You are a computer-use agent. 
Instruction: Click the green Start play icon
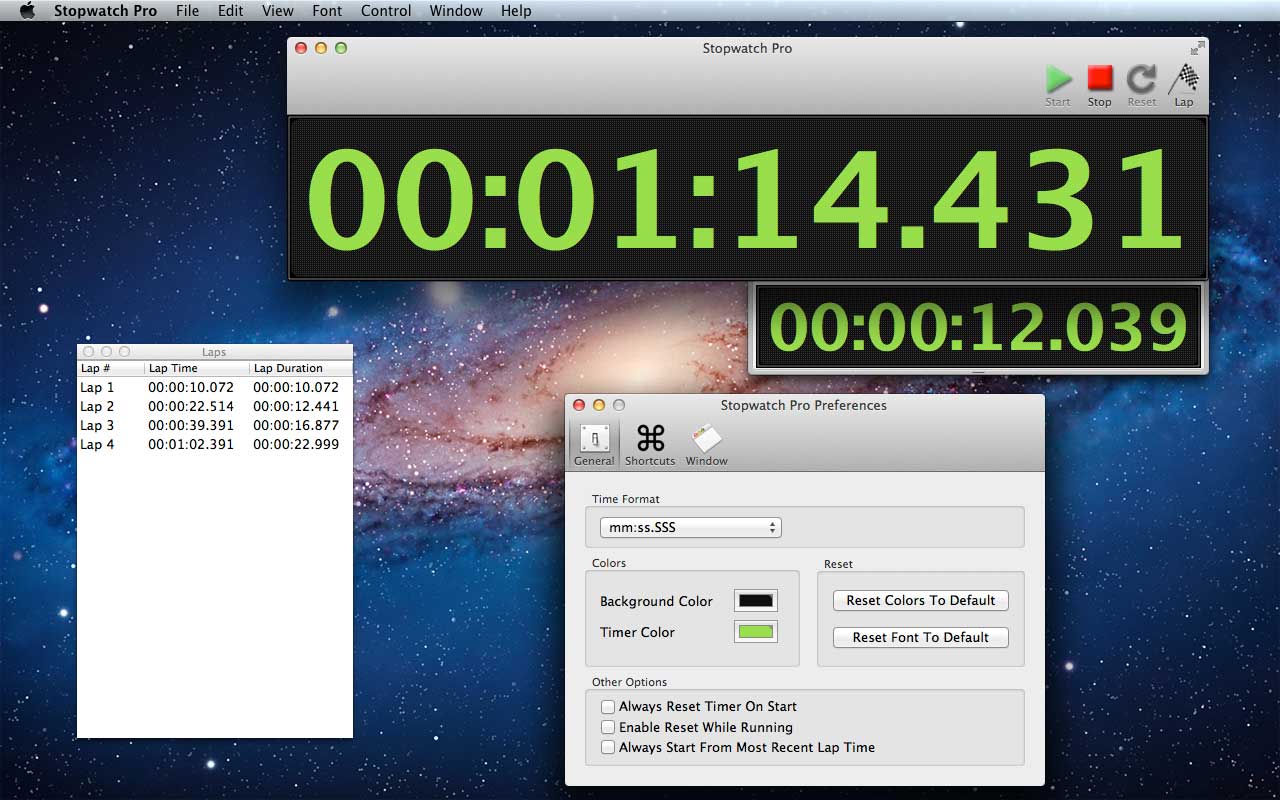pyautogui.click(x=1058, y=80)
